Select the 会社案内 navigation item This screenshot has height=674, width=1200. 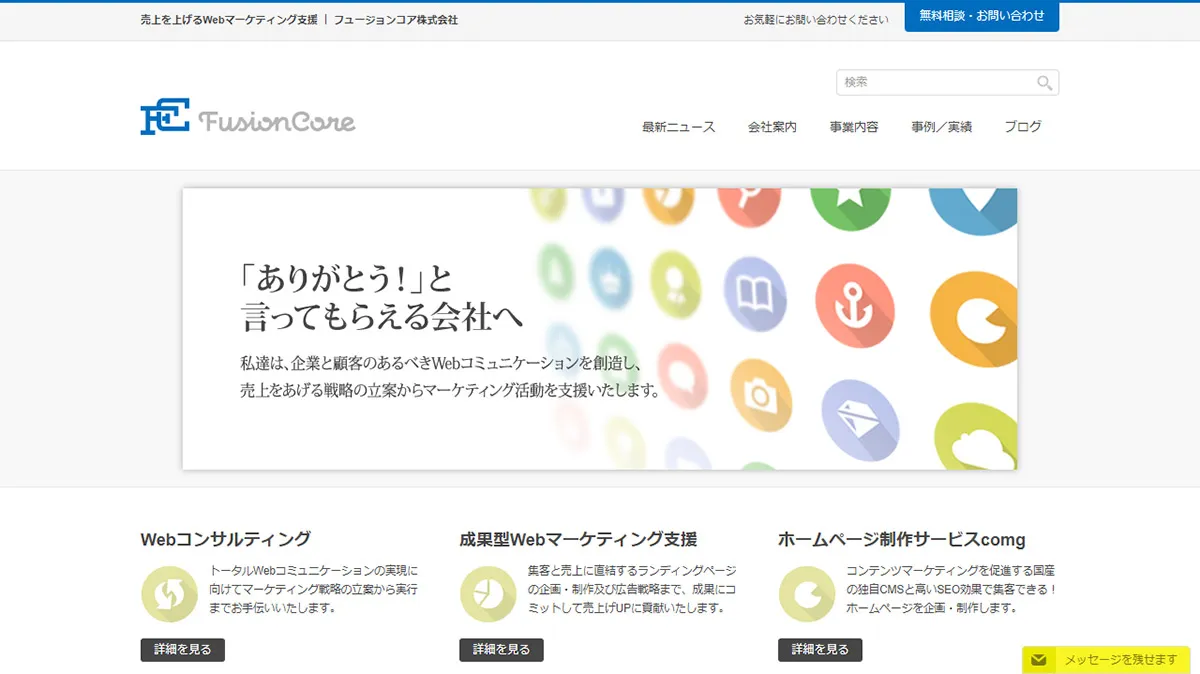point(772,126)
